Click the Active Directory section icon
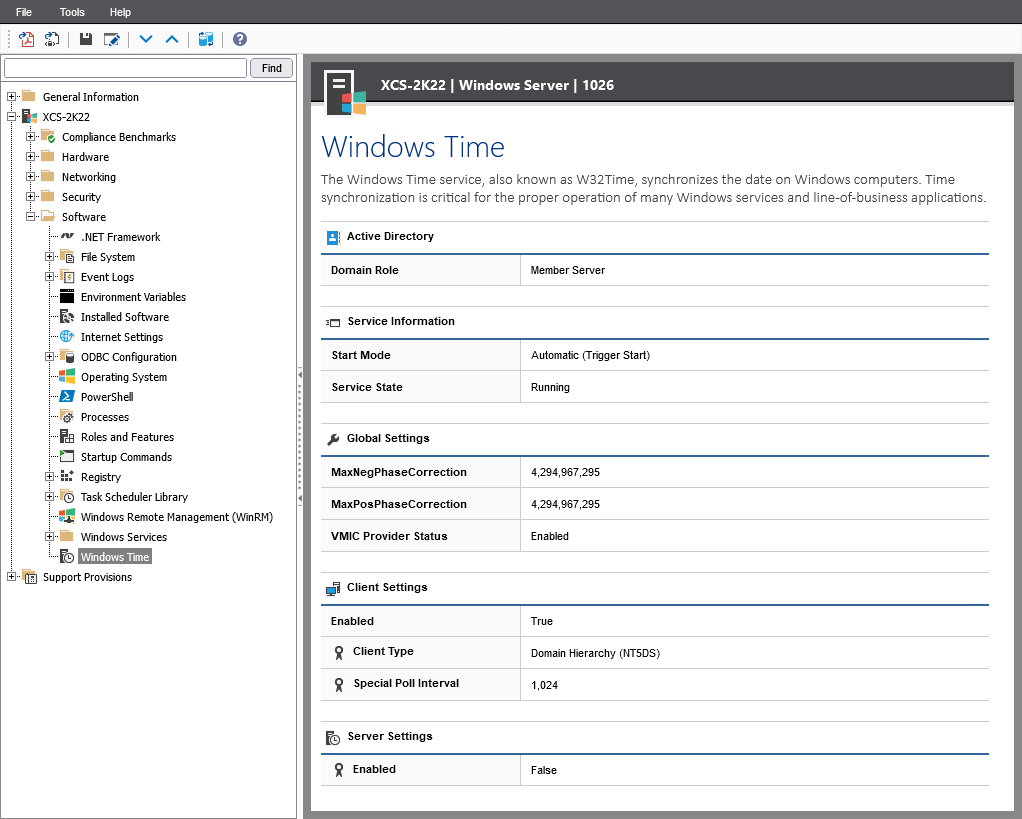 click(333, 237)
